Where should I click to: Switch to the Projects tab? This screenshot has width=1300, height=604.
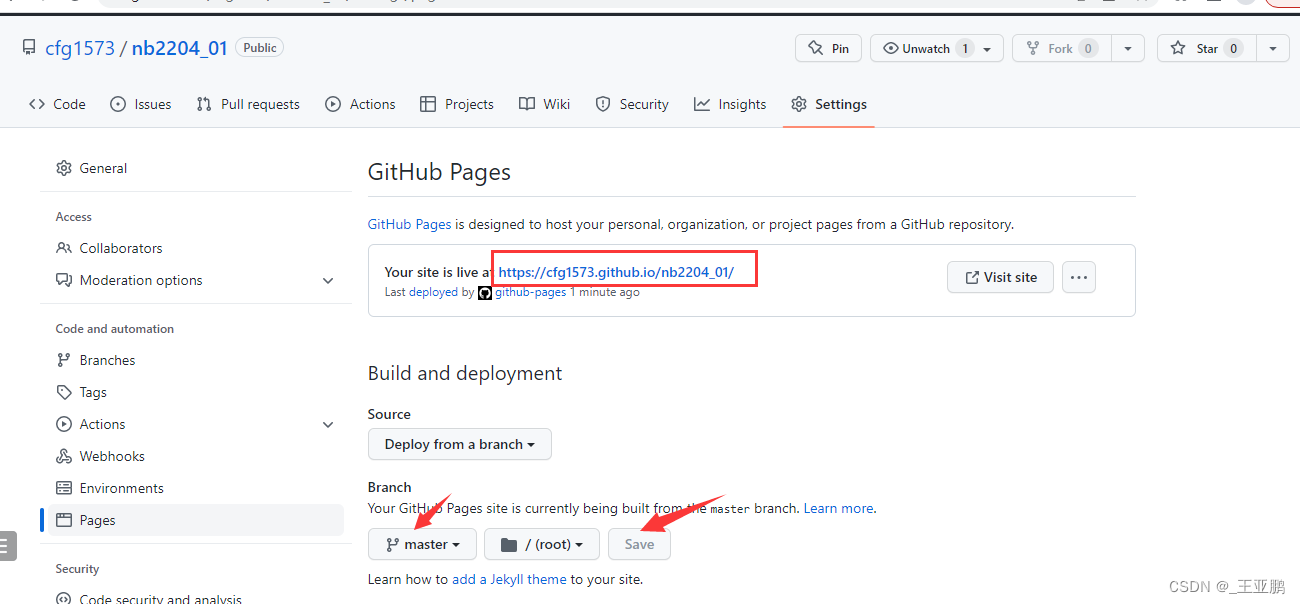point(457,104)
